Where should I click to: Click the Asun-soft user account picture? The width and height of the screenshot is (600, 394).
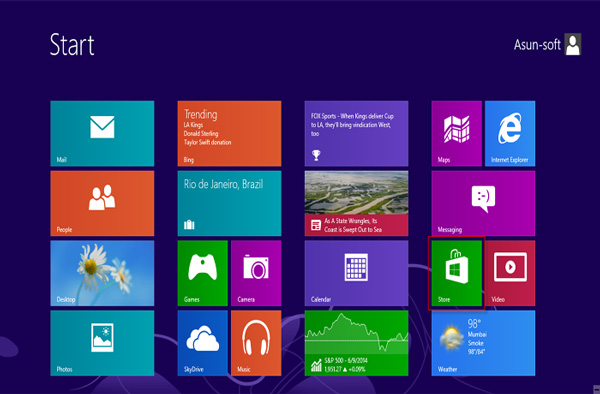click(x=573, y=44)
